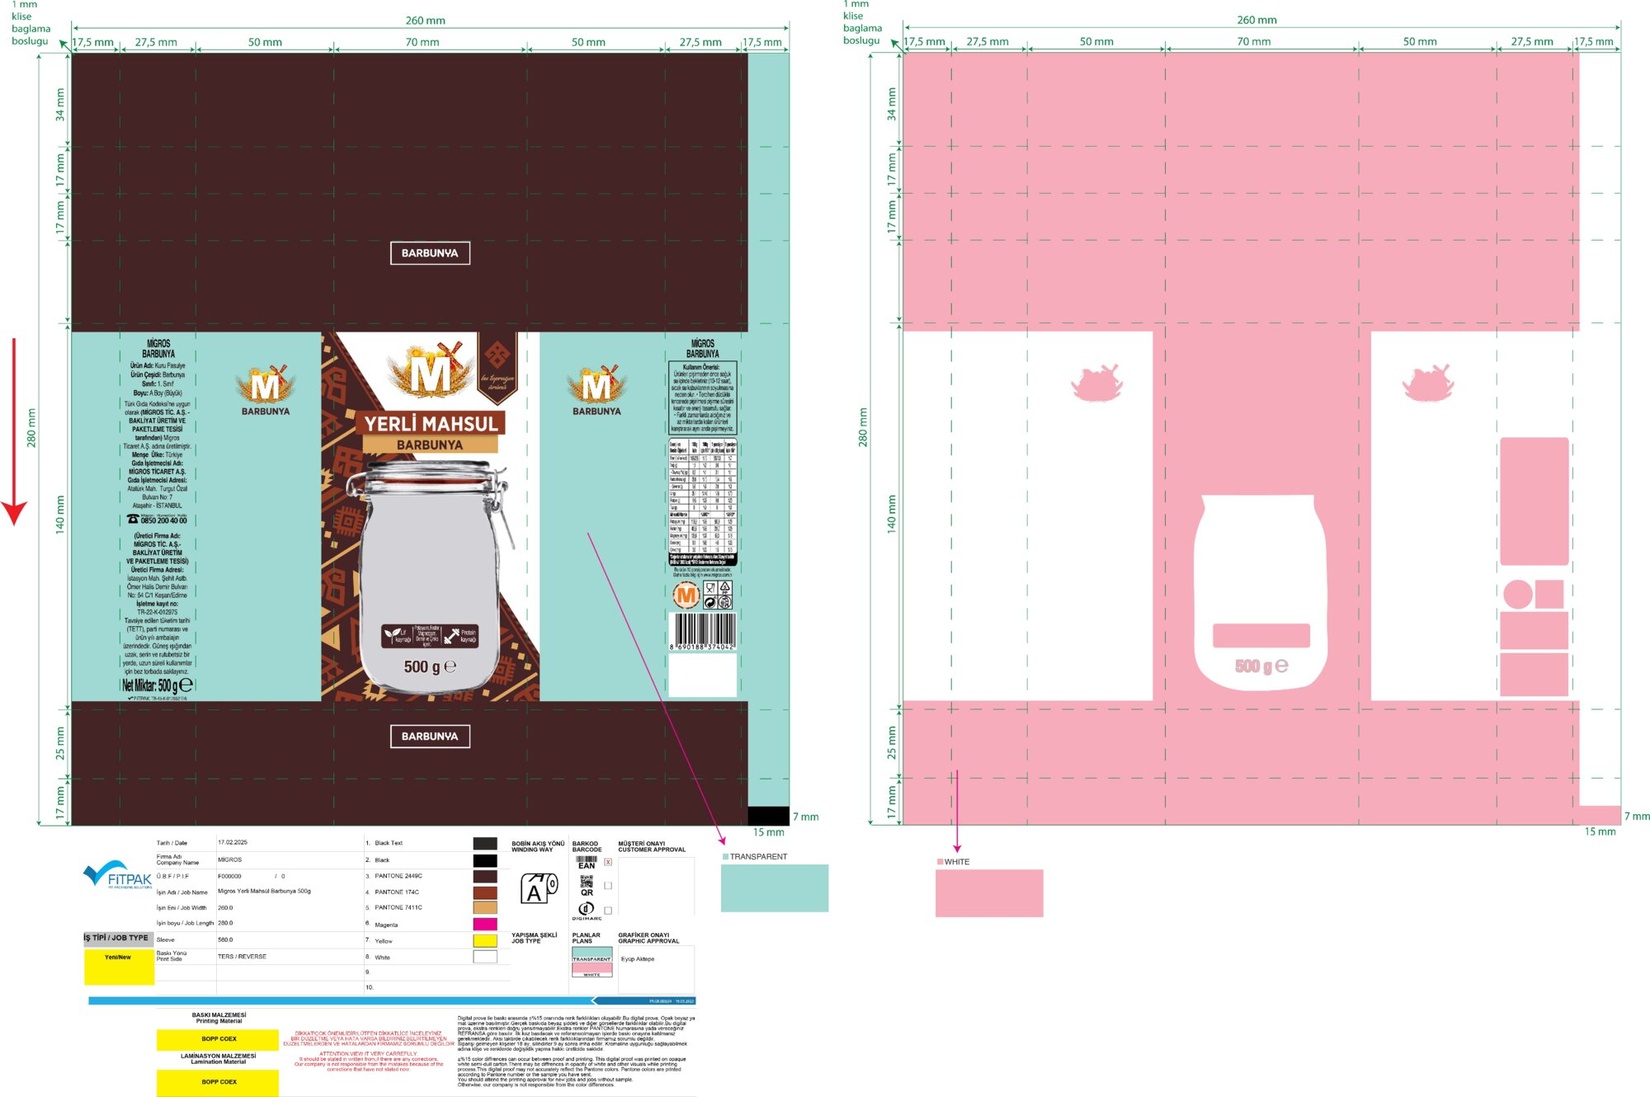Toggle the QR barcode checkbox

pyautogui.click(x=608, y=885)
